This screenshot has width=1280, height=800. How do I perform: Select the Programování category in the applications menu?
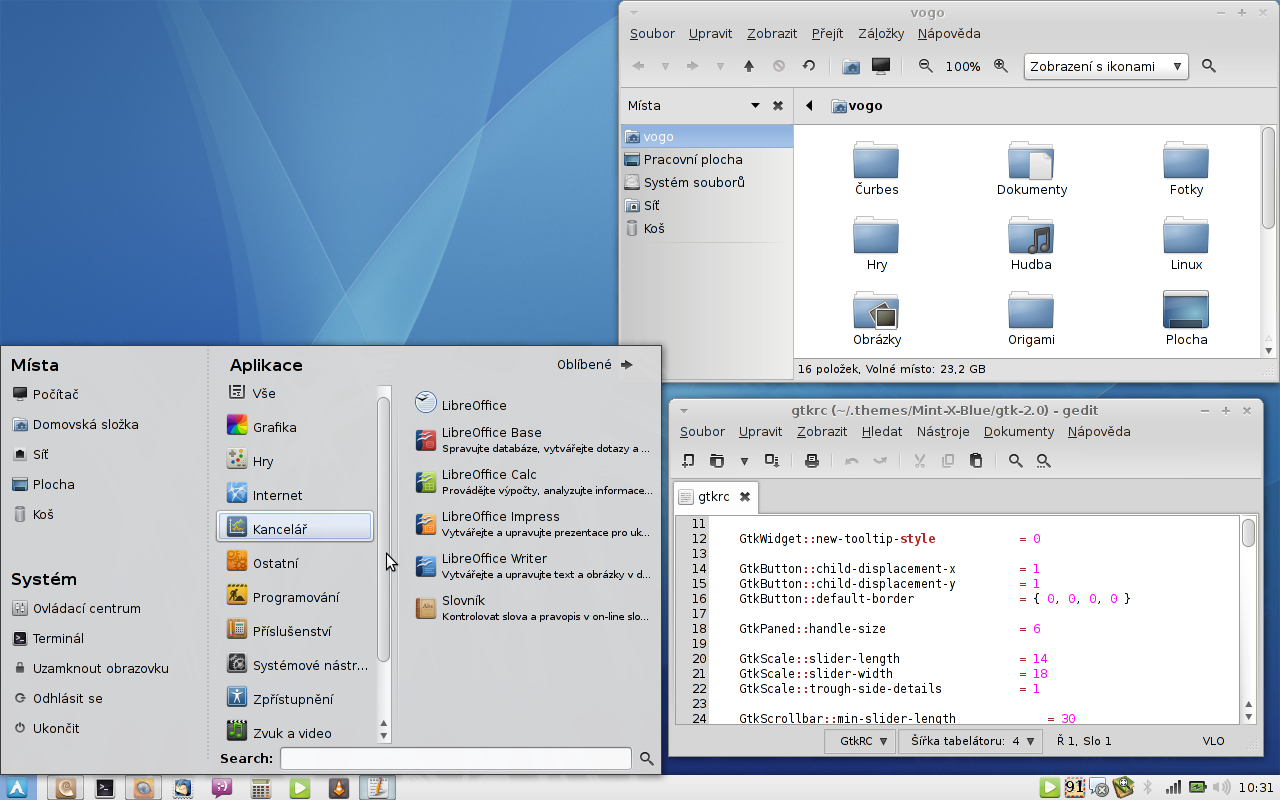coord(295,597)
